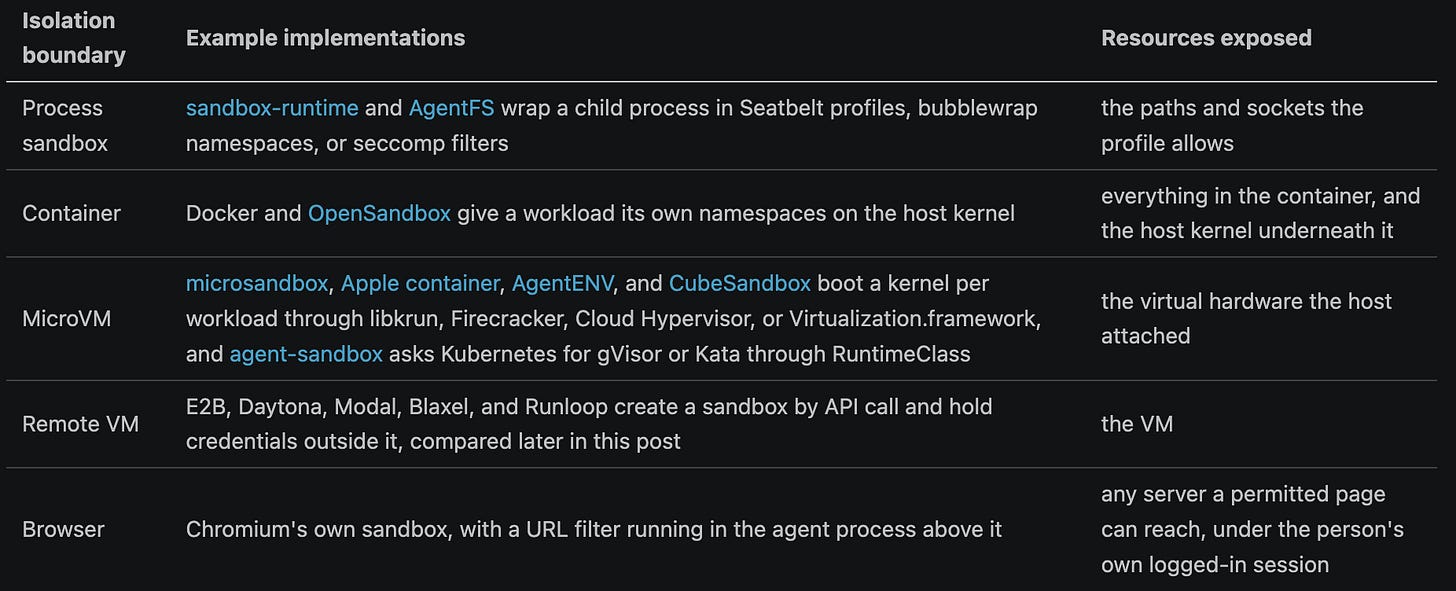The height and width of the screenshot is (591, 1456).
Task: Click the Chromium's own sandbox description text
Action: (x=594, y=529)
